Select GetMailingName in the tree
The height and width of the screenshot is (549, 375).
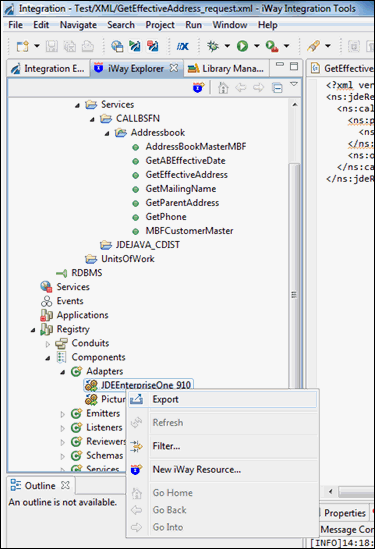tap(181, 189)
